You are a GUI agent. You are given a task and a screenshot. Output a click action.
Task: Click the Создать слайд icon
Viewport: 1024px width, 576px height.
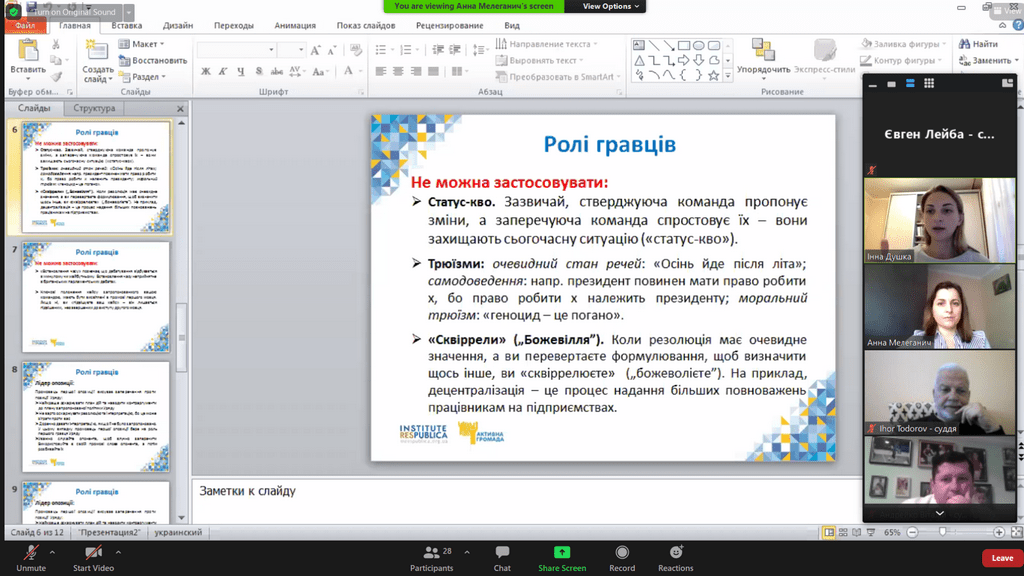pos(97,52)
